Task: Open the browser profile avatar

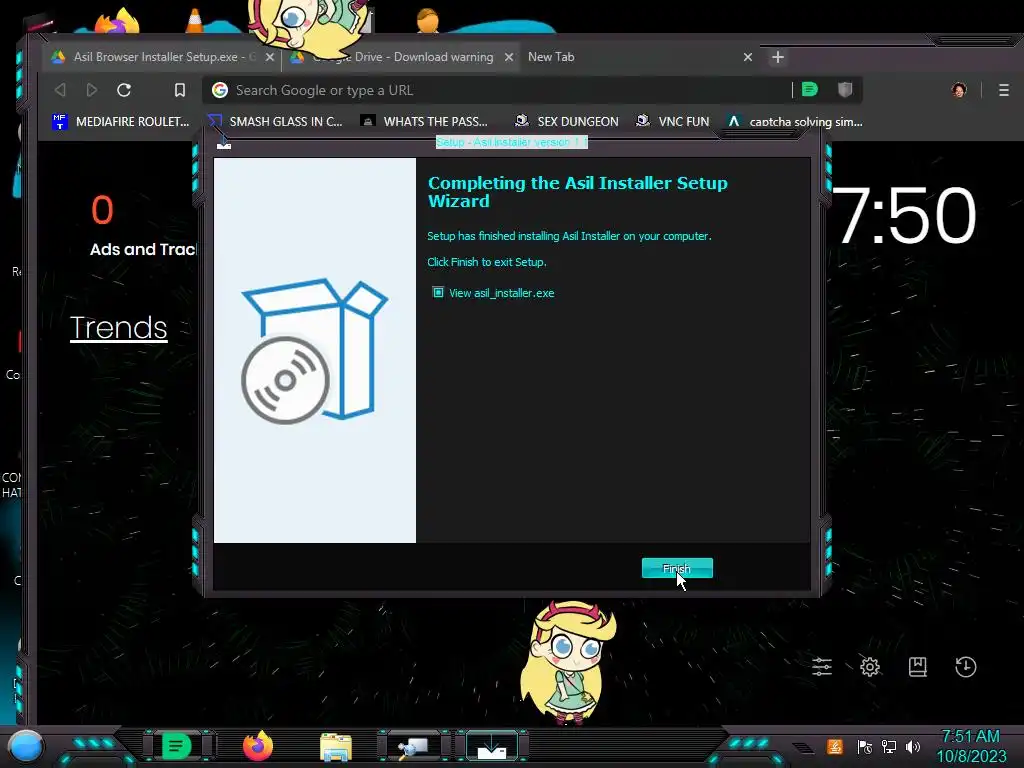Action: click(x=959, y=90)
